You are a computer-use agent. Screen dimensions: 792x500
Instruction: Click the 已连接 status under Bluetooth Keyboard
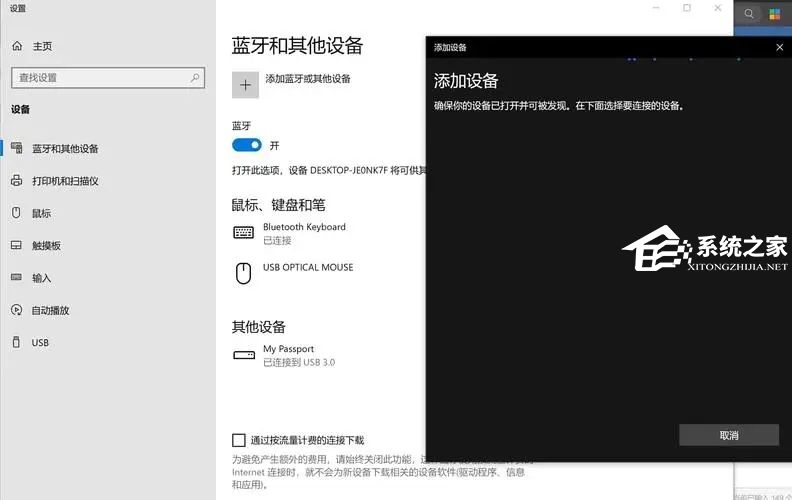(277, 240)
